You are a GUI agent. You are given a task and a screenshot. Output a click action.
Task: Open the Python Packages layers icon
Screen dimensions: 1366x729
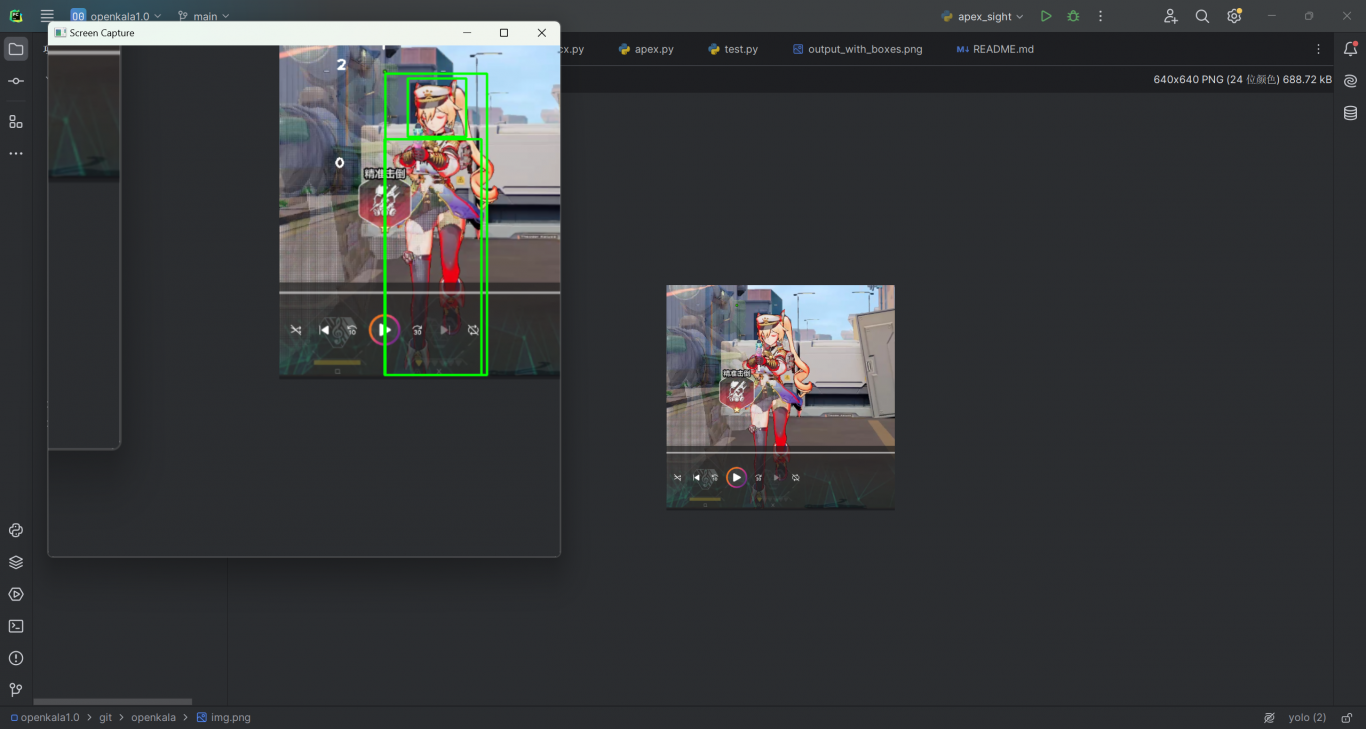pyautogui.click(x=16, y=562)
